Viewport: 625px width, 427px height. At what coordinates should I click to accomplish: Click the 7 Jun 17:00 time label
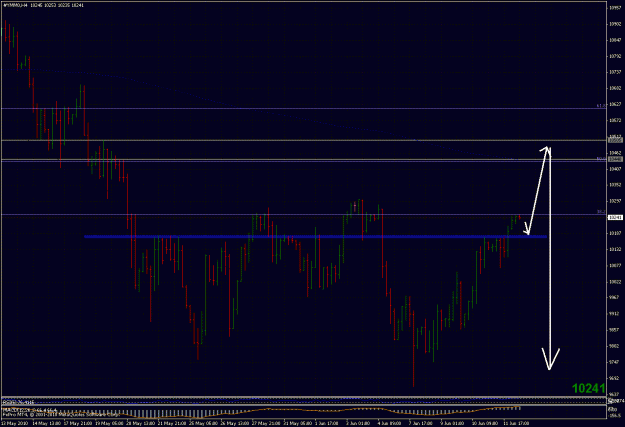click(421, 423)
